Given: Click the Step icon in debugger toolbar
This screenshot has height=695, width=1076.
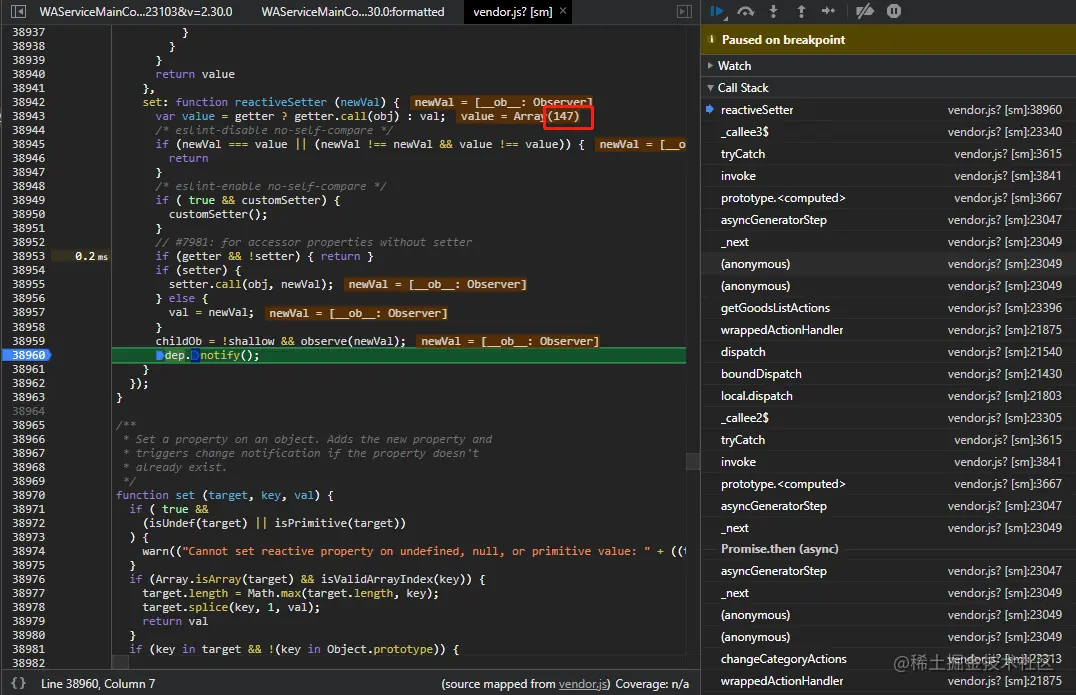Looking at the screenshot, I should (828, 11).
